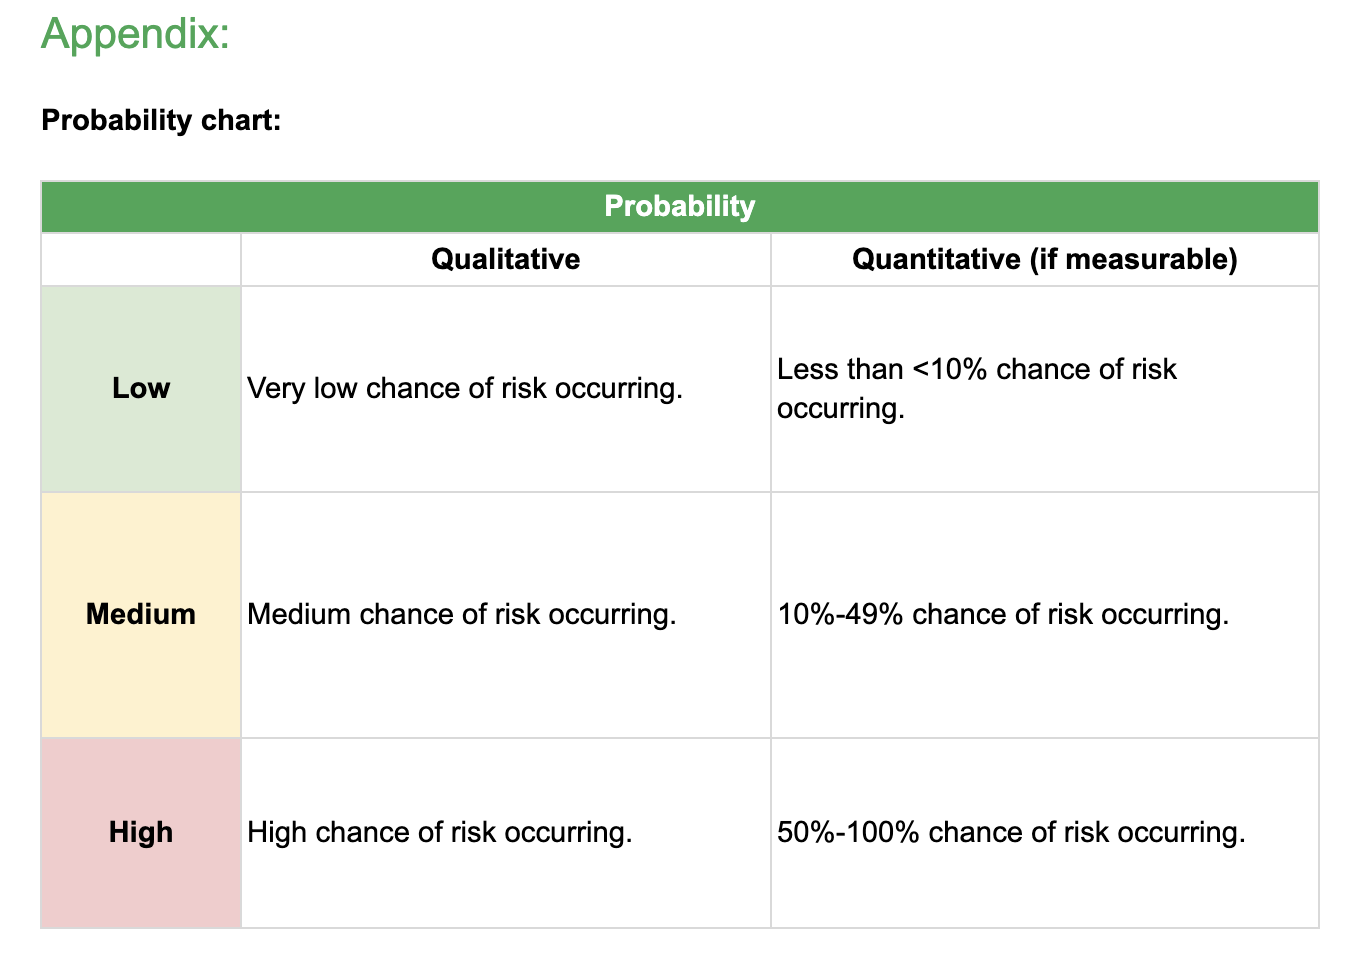This screenshot has width=1360, height=978.
Task: Click the blank top-left header cell
Action: coord(141,259)
